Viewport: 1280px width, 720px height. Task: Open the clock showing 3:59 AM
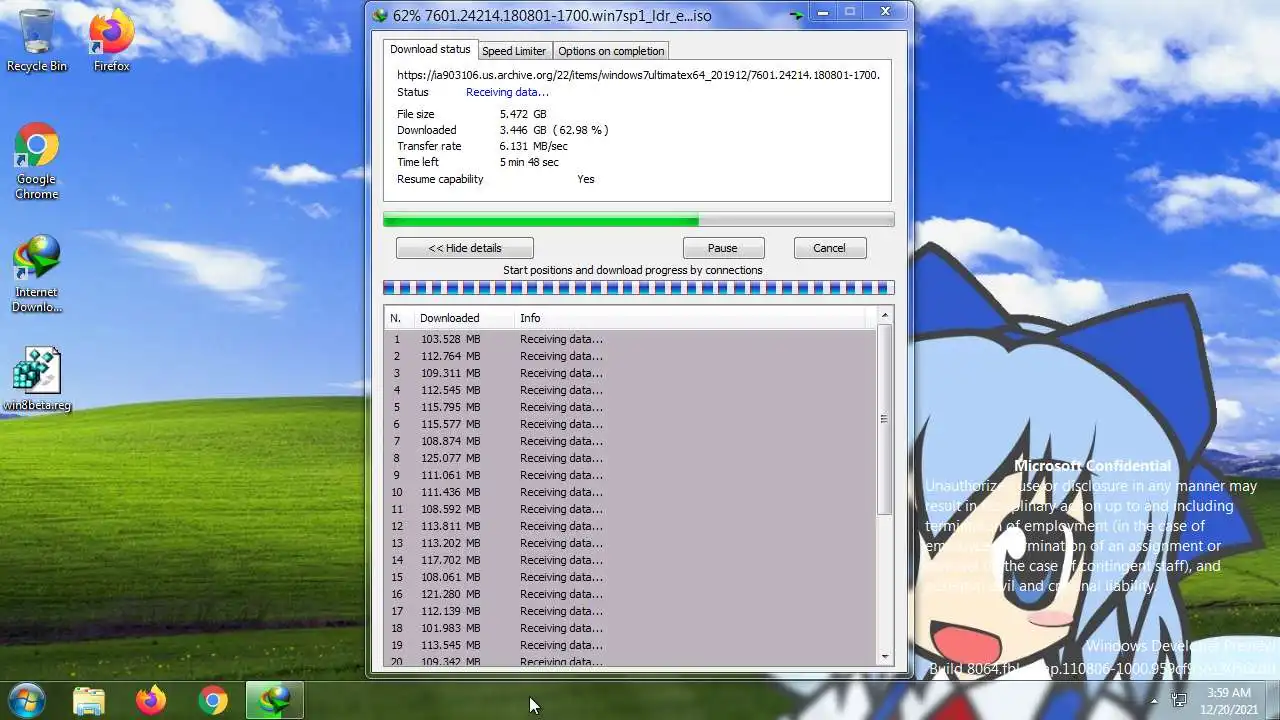point(1228,700)
